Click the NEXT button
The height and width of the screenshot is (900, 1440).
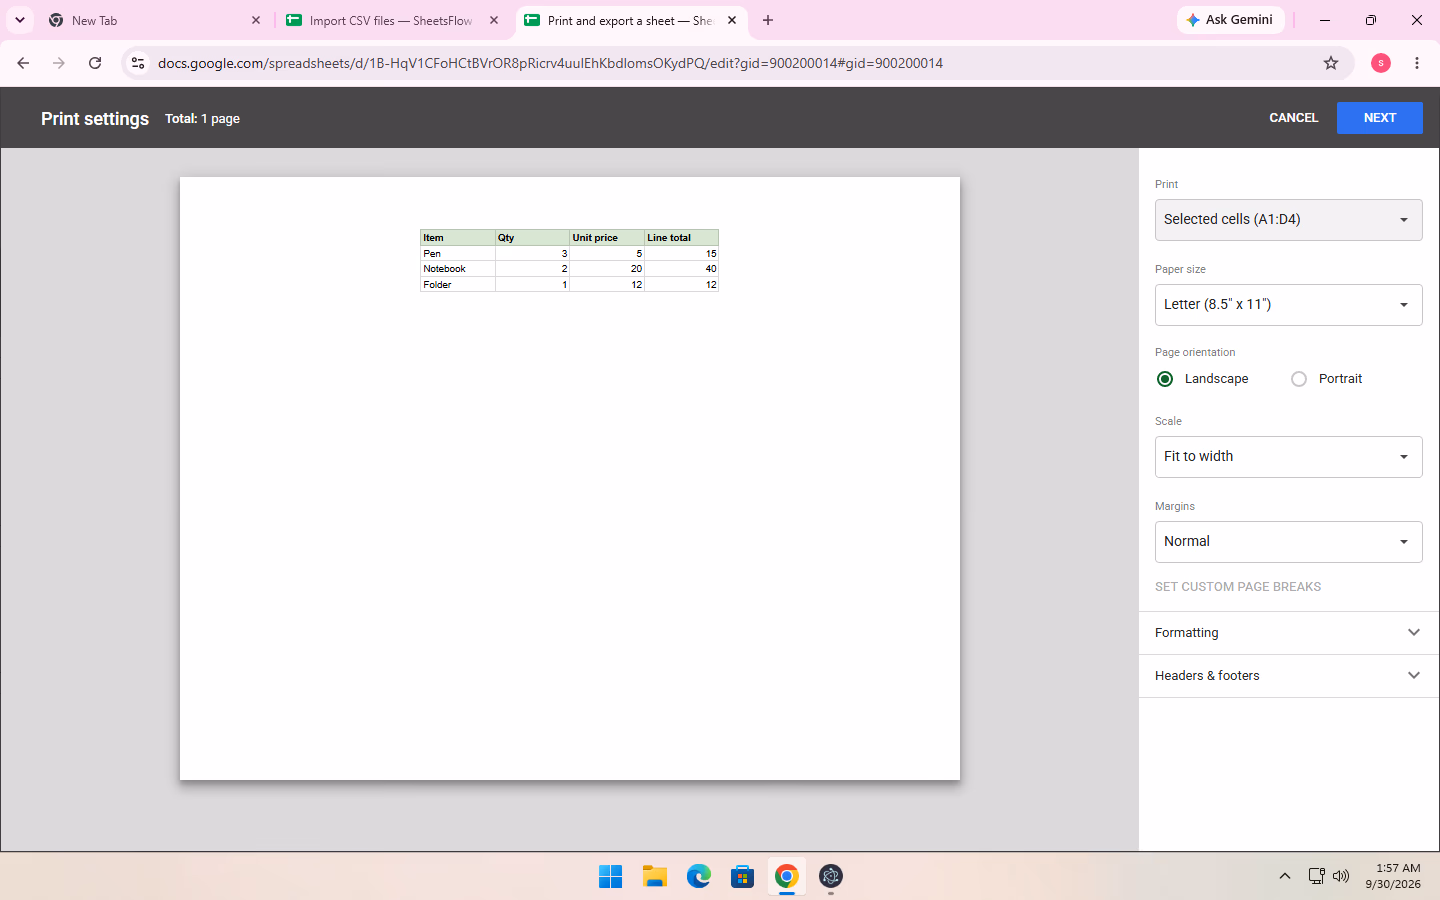click(x=1380, y=118)
